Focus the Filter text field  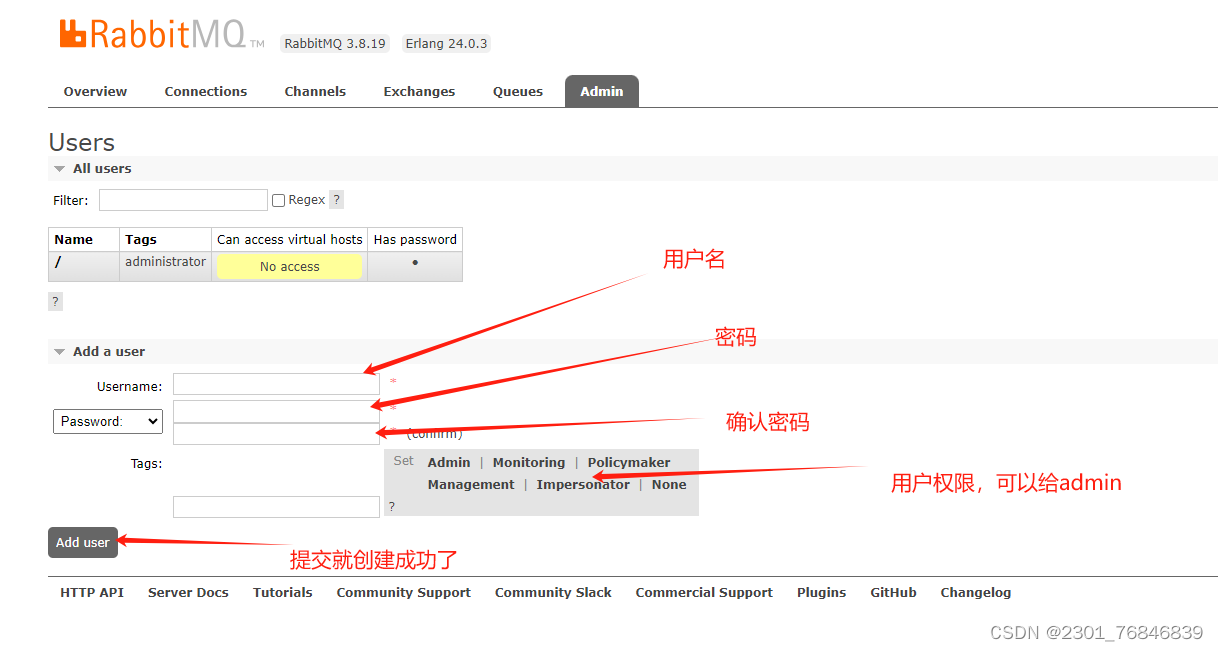coord(183,200)
